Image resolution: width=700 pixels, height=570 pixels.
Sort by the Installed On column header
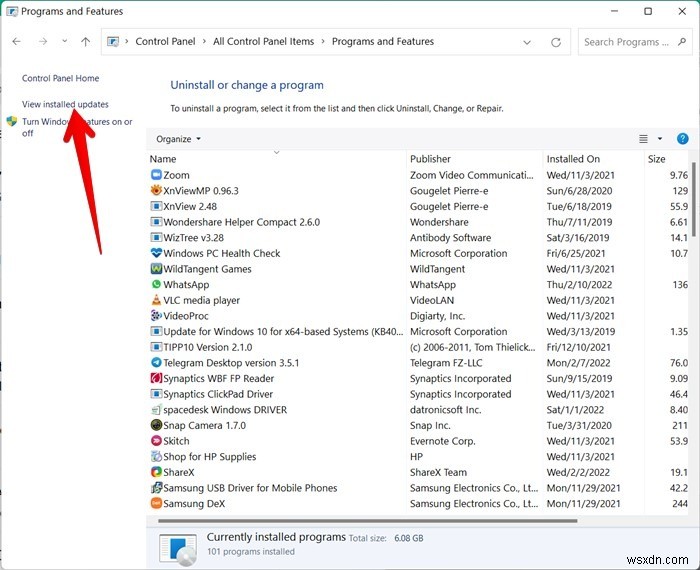pos(573,159)
